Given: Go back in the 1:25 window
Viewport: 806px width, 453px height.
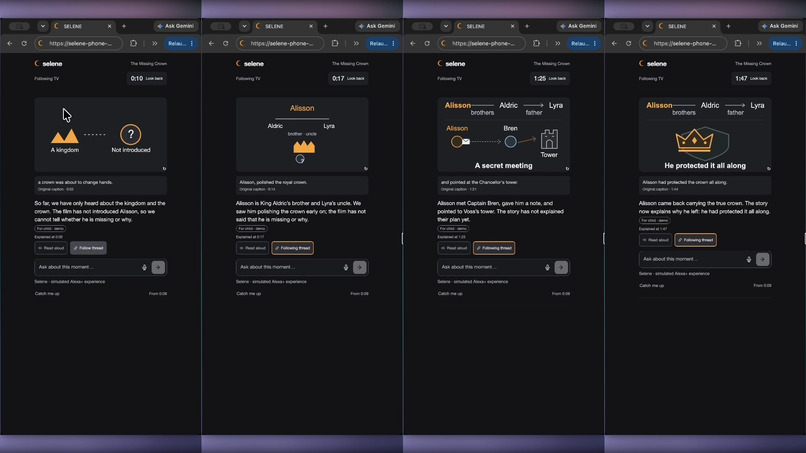Looking at the screenshot, I should pyautogui.click(x=413, y=44).
